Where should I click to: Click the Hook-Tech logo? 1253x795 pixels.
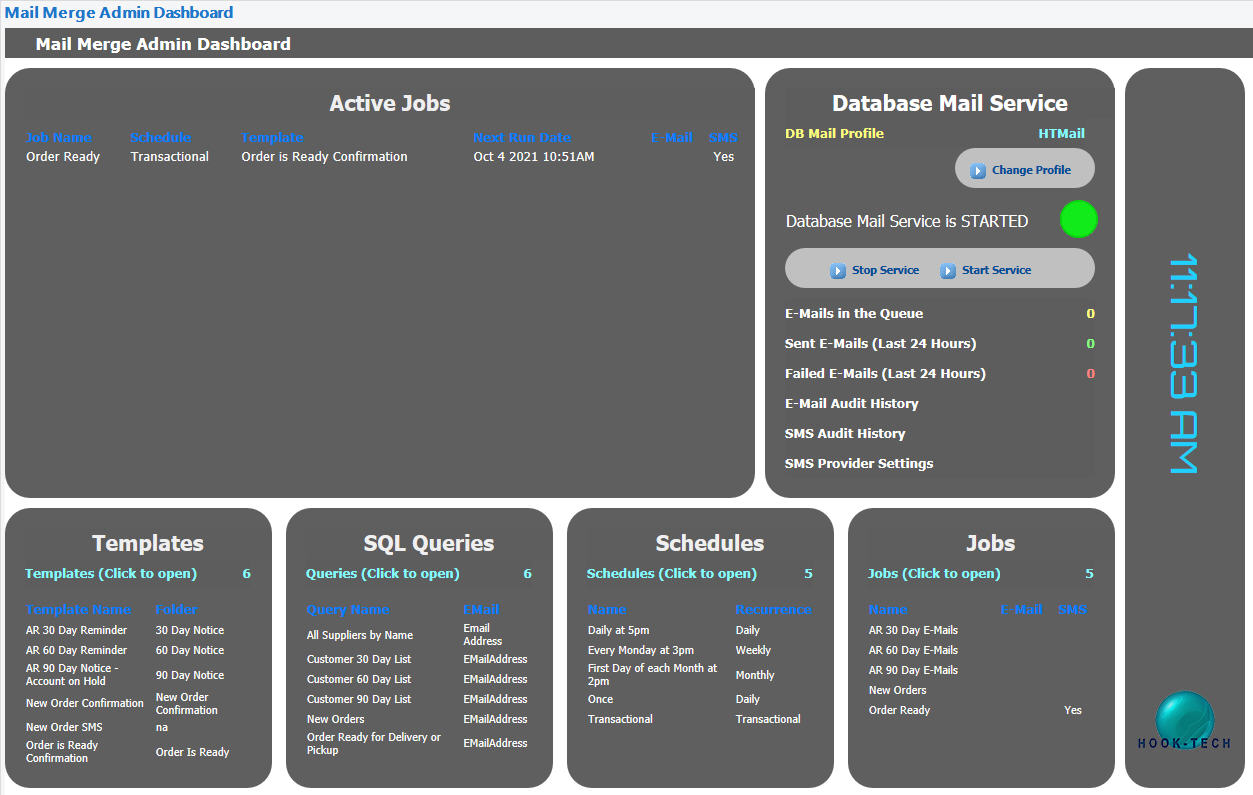(1185, 722)
